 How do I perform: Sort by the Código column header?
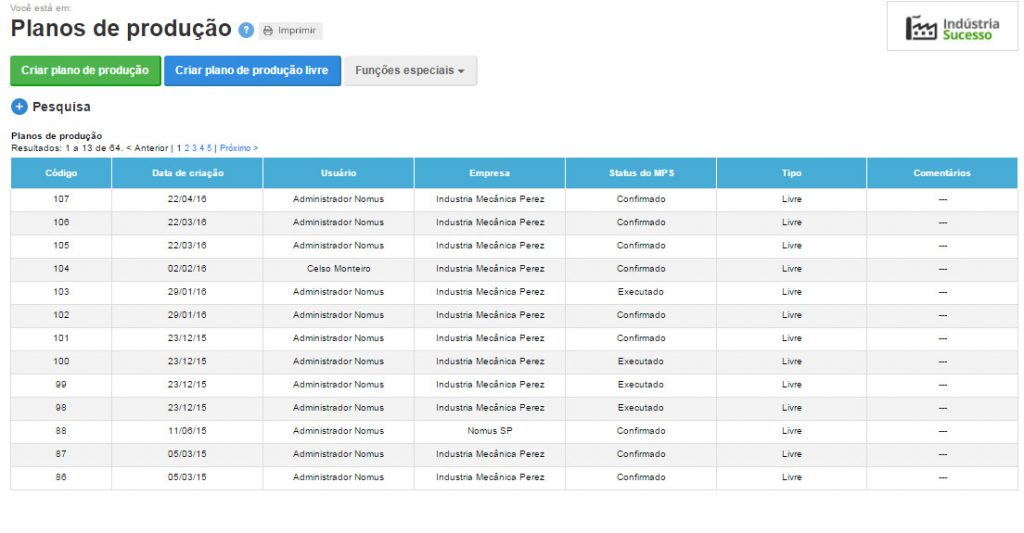[x=61, y=173]
